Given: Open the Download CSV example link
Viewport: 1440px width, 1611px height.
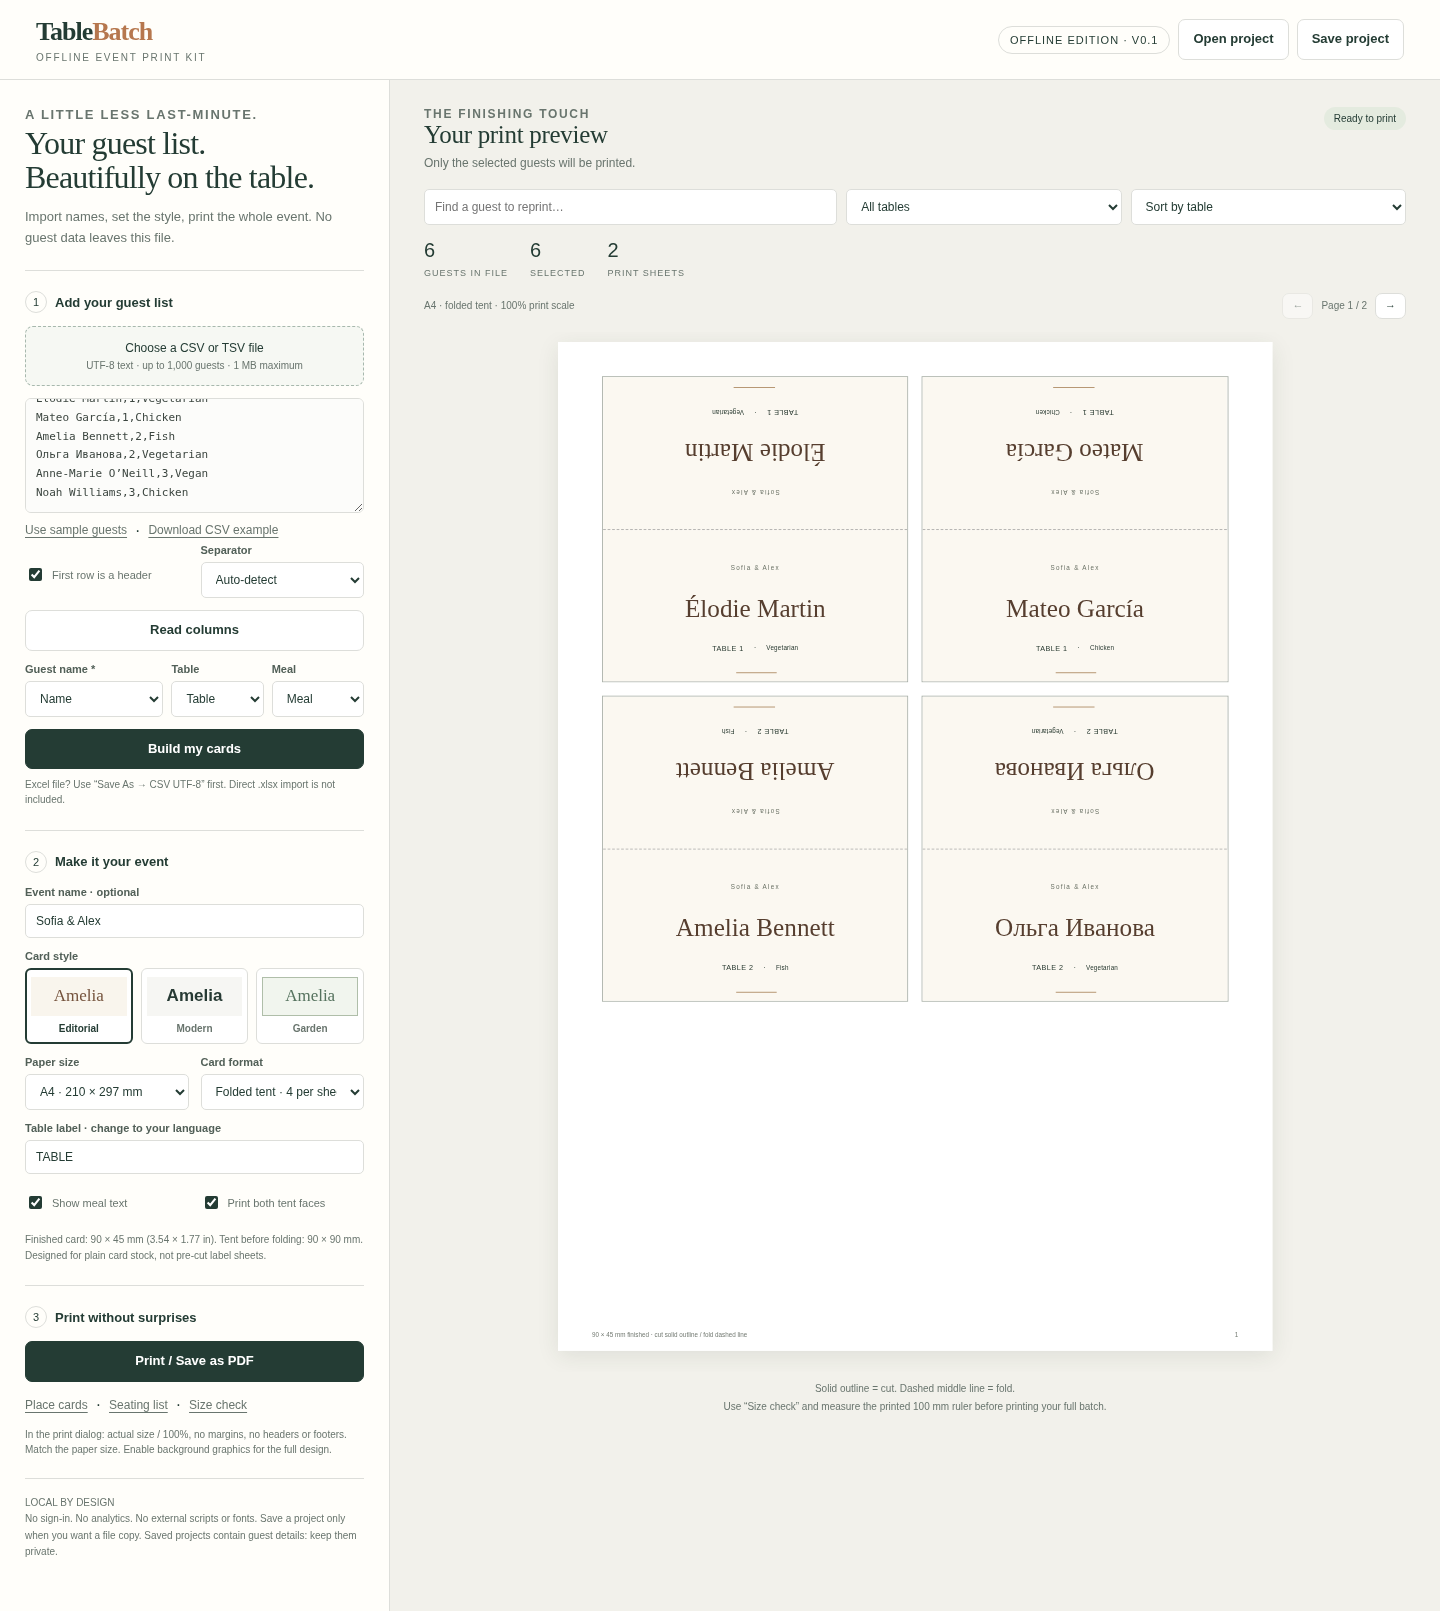Looking at the screenshot, I should 213,530.
